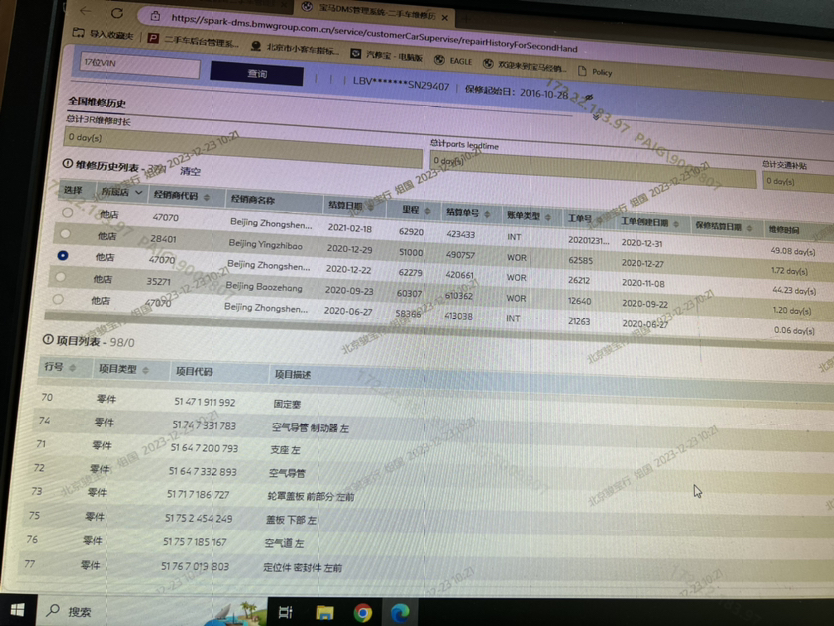Select radio for the 2020-06-27 repair row
The image size is (834, 626).
coord(58,299)
